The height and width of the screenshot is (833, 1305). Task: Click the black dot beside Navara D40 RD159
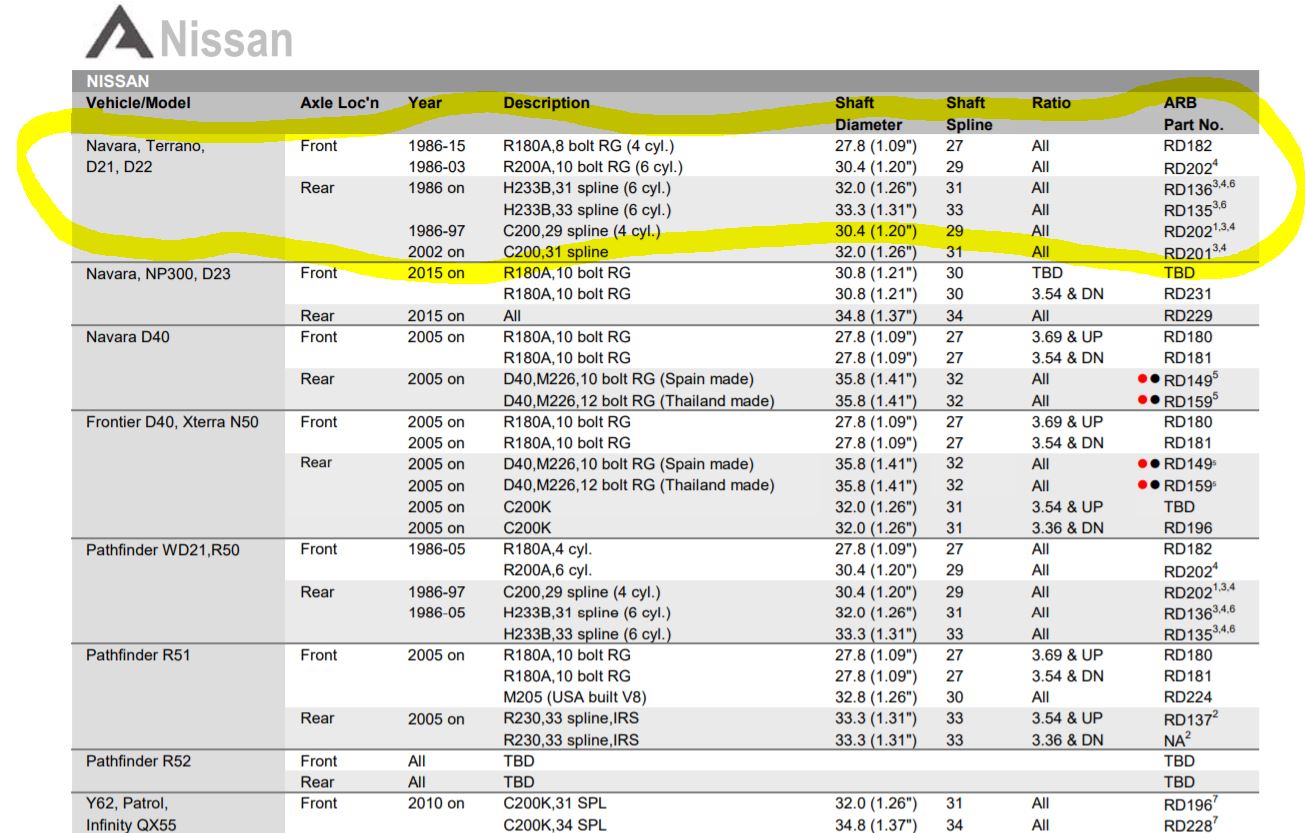pyautogui.click(x=1154, y=401)
